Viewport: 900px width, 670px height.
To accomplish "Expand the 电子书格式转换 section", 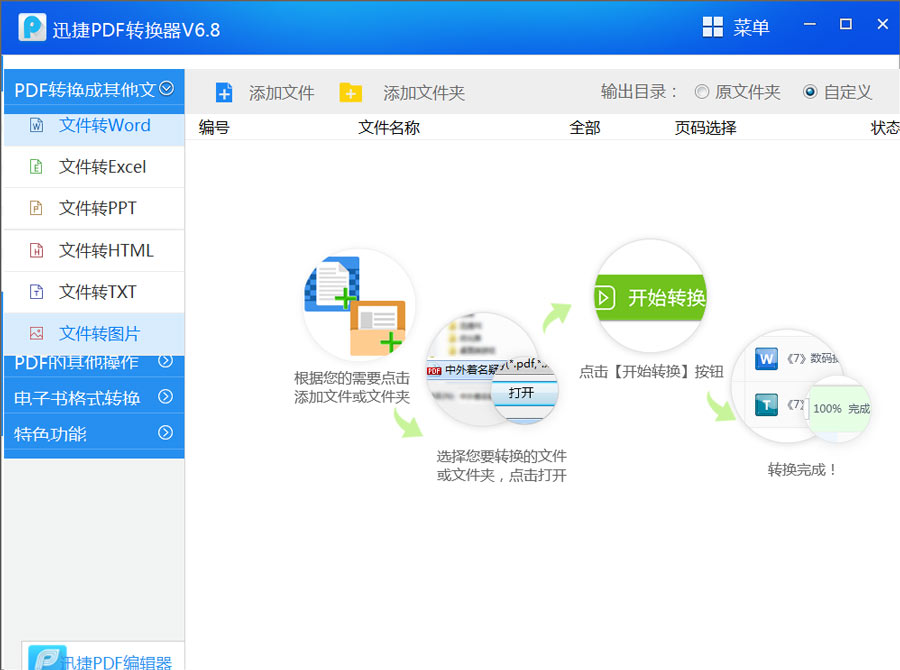I will point(166,397).
